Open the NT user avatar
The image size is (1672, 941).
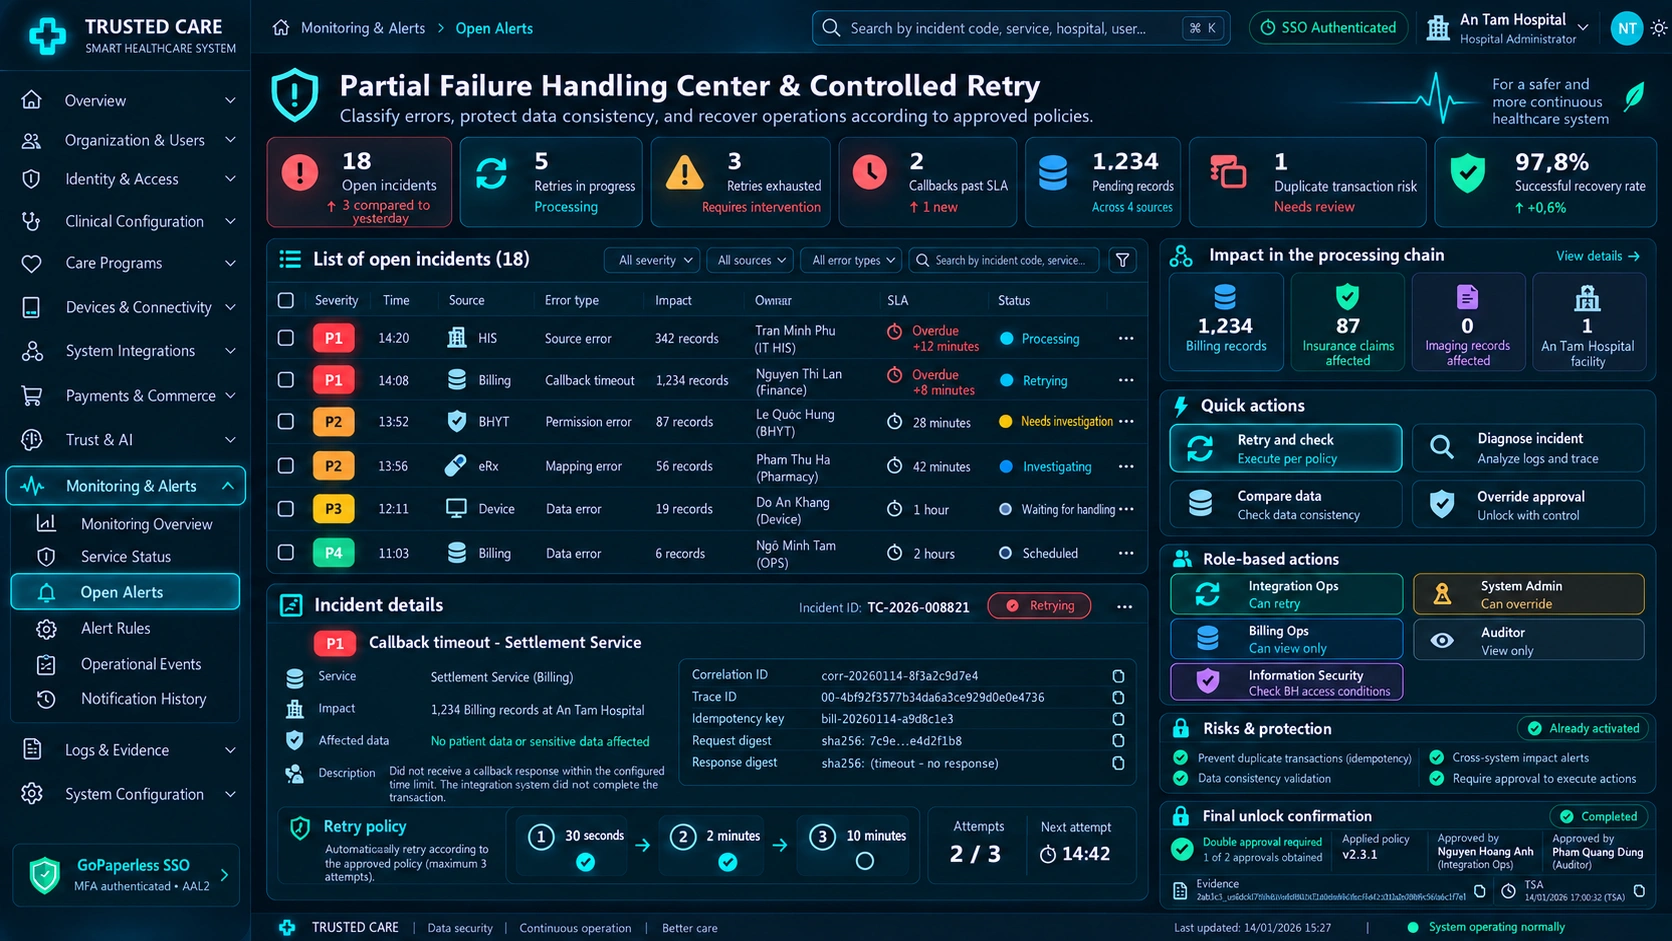[x=1627, y=28]
